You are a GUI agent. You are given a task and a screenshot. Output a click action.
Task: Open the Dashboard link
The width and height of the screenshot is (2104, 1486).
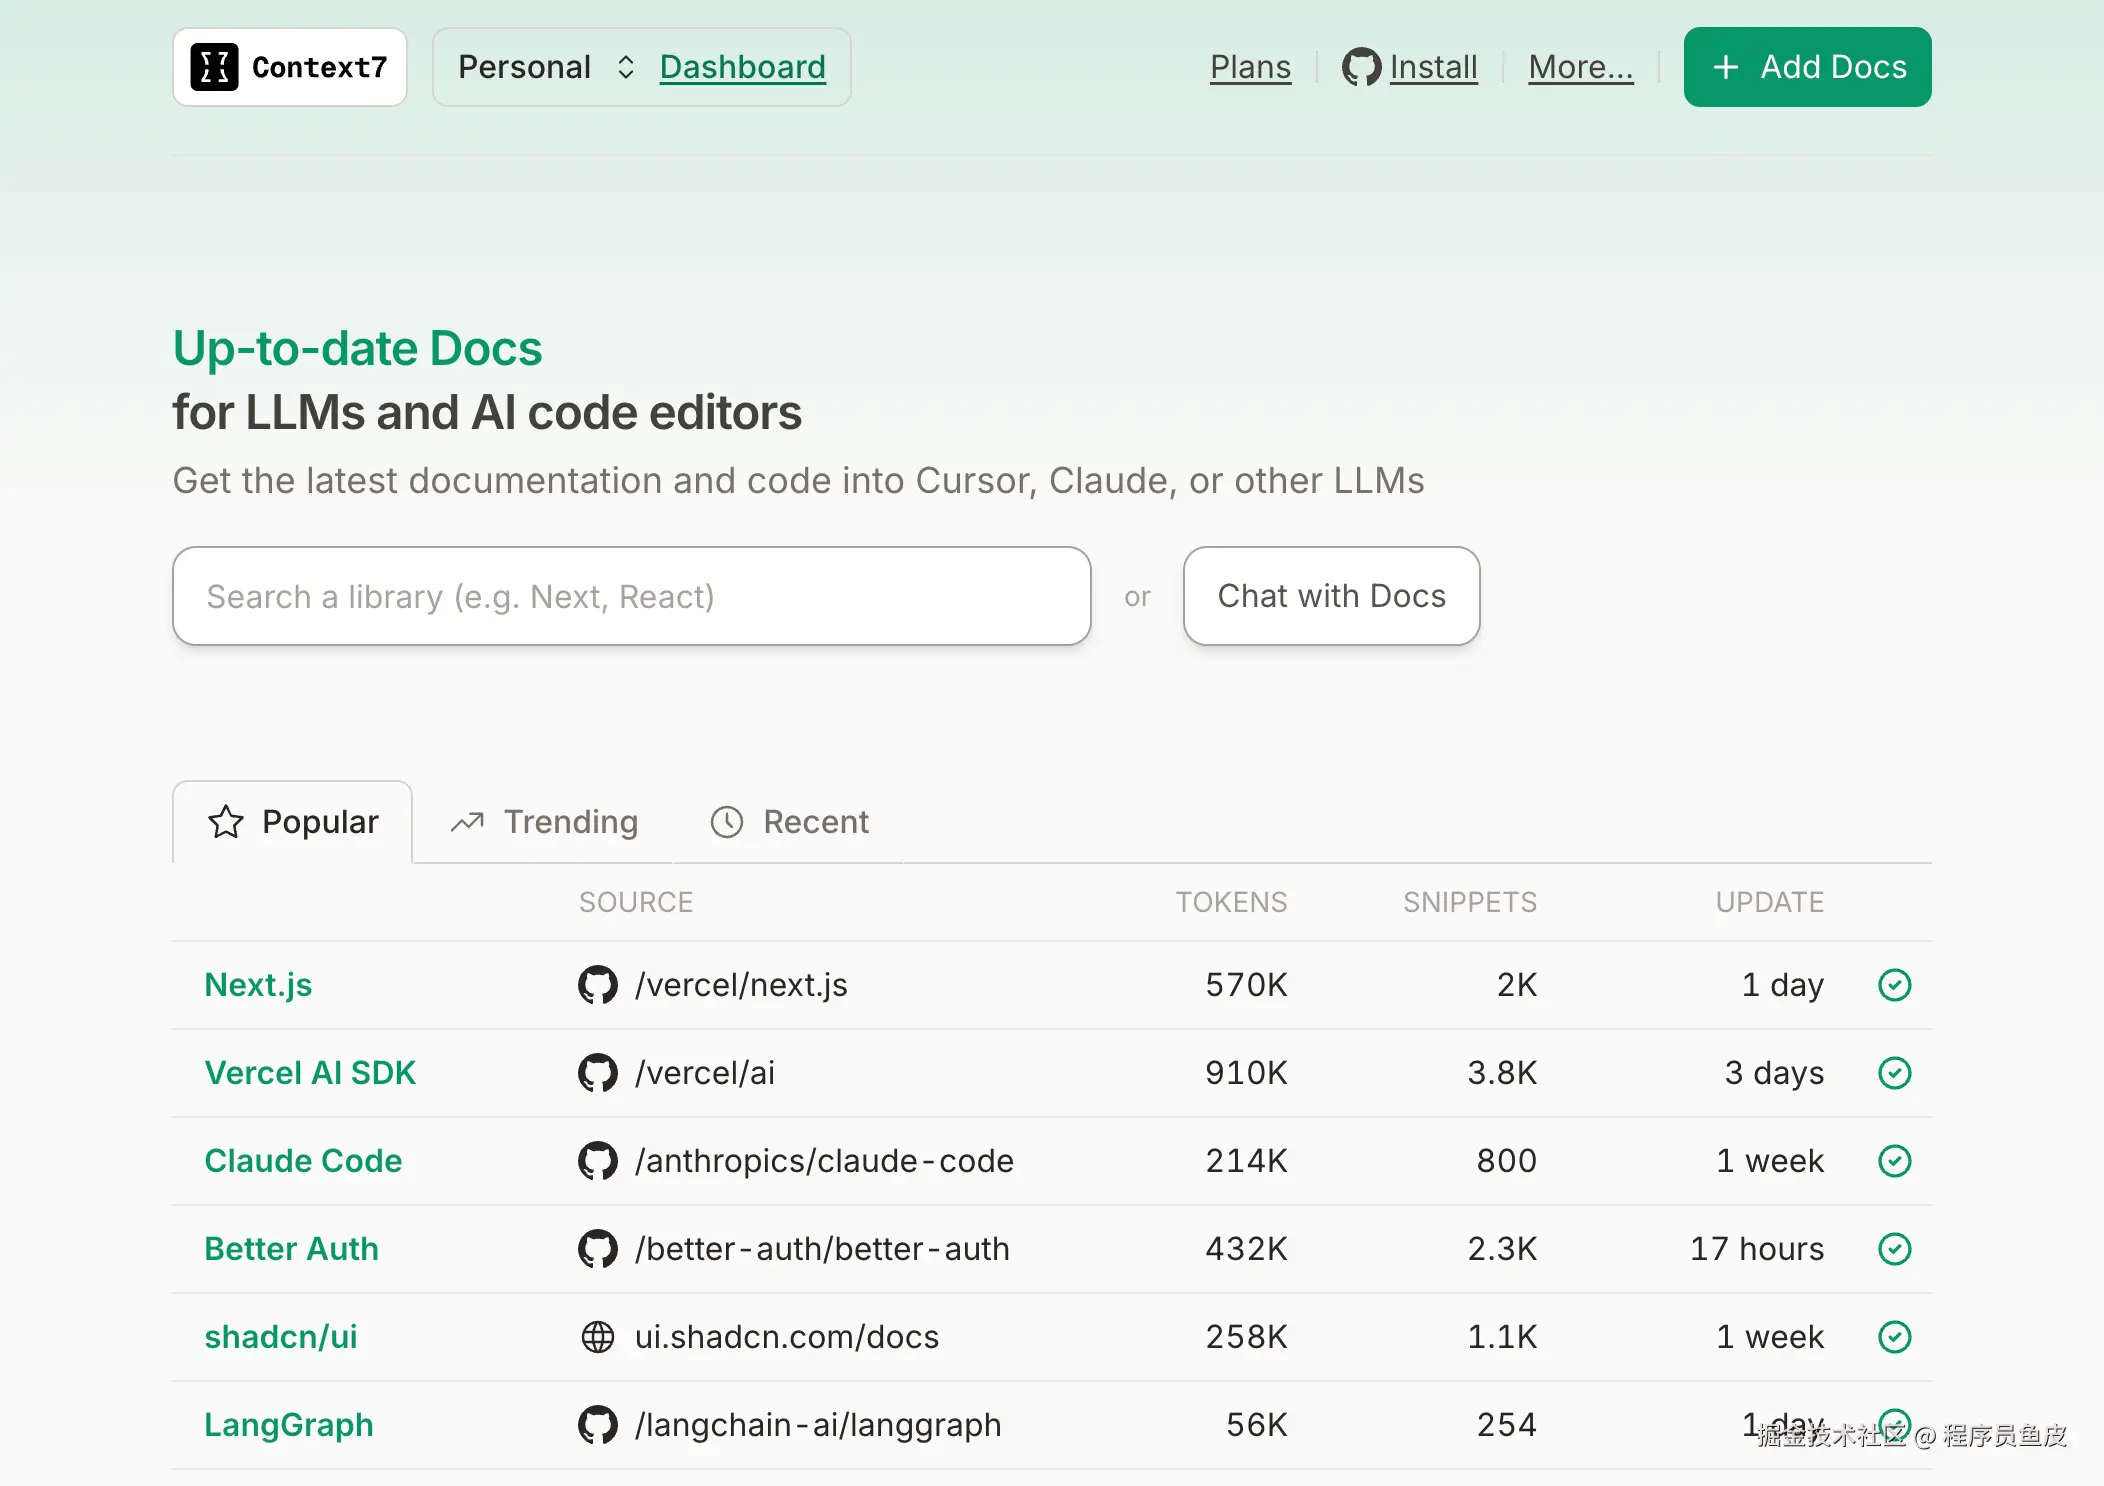[742, 67]
